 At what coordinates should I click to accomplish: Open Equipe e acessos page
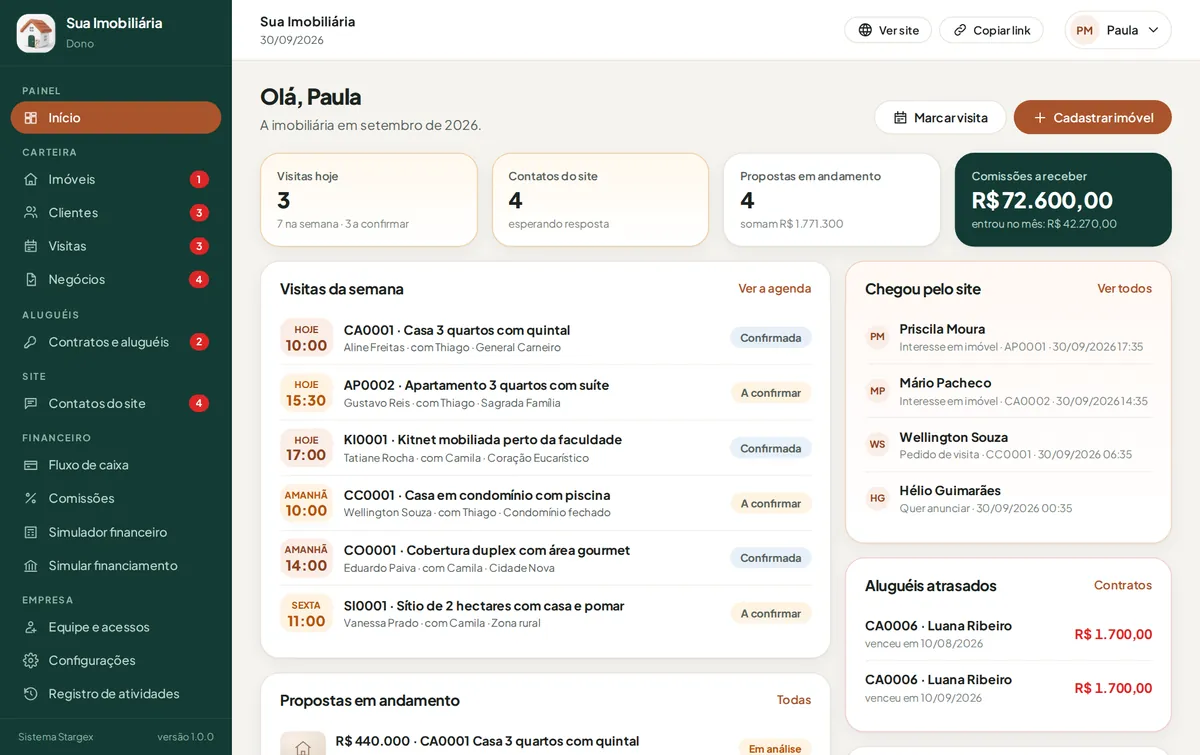(116, 627)
